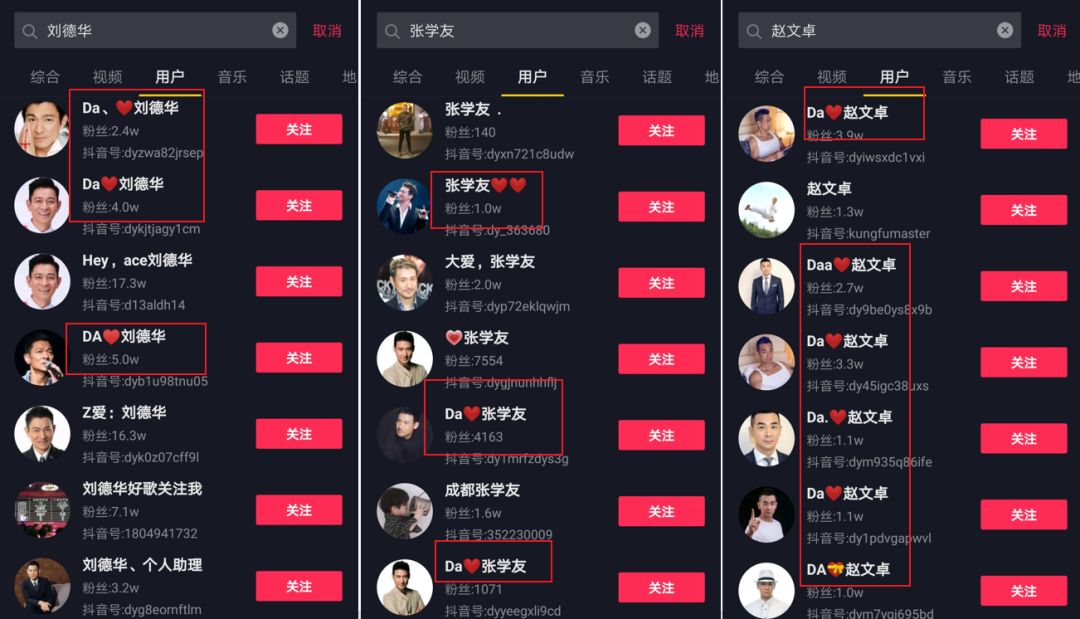Follow 刘德华好歌关注我 account
This screenshot has width=1080, height=619.
pos(299,510)
